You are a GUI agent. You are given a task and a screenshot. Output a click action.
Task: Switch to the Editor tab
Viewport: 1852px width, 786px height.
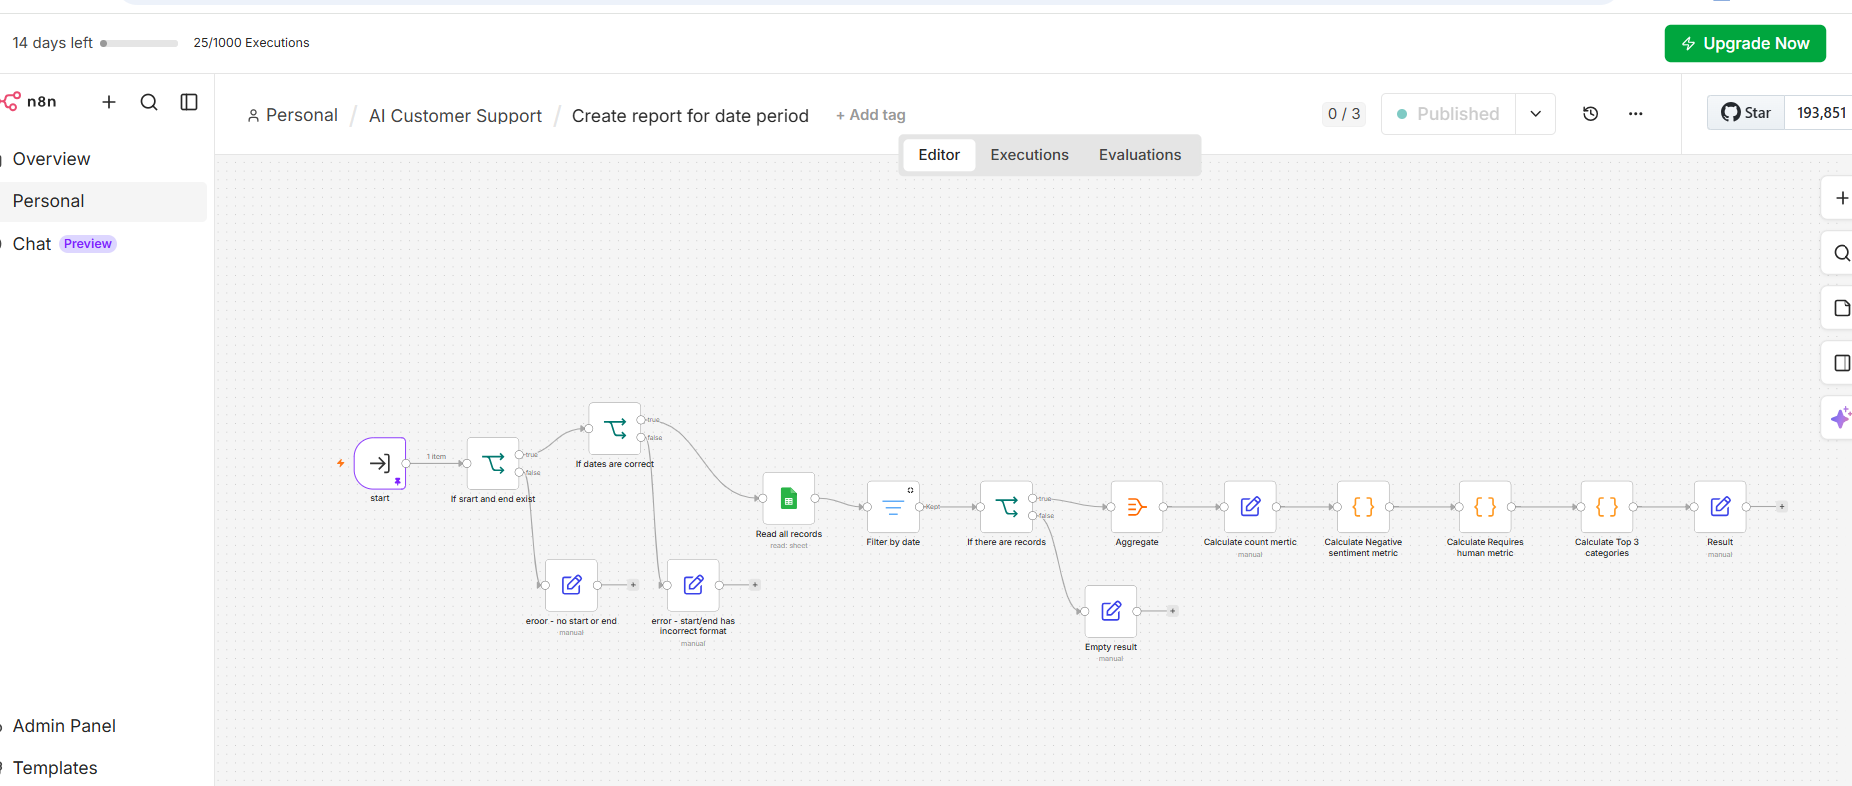939,155
